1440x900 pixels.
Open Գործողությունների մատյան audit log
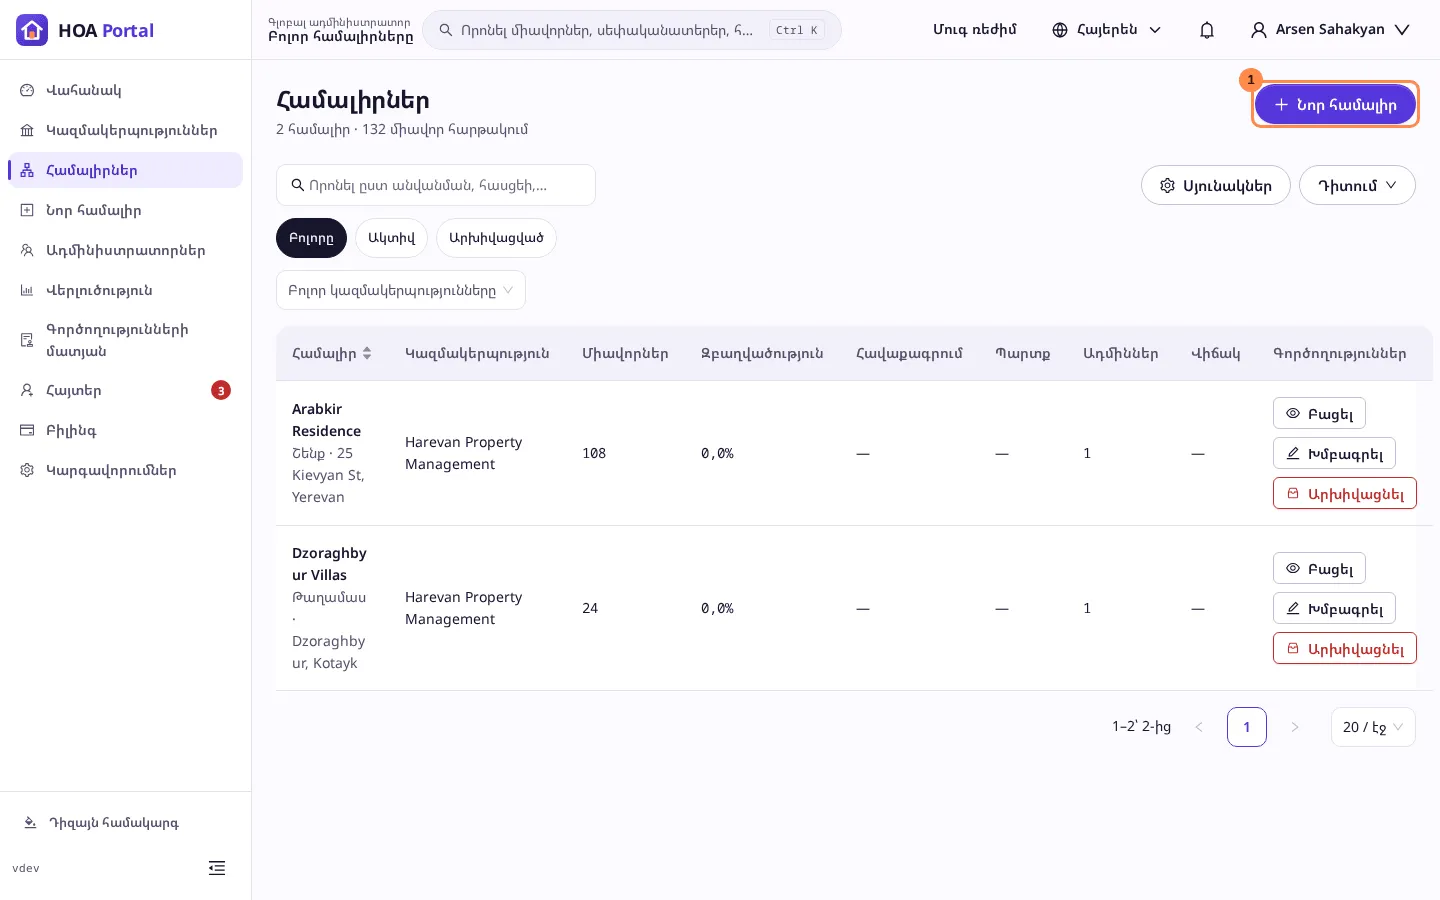[x=125, y=340]
